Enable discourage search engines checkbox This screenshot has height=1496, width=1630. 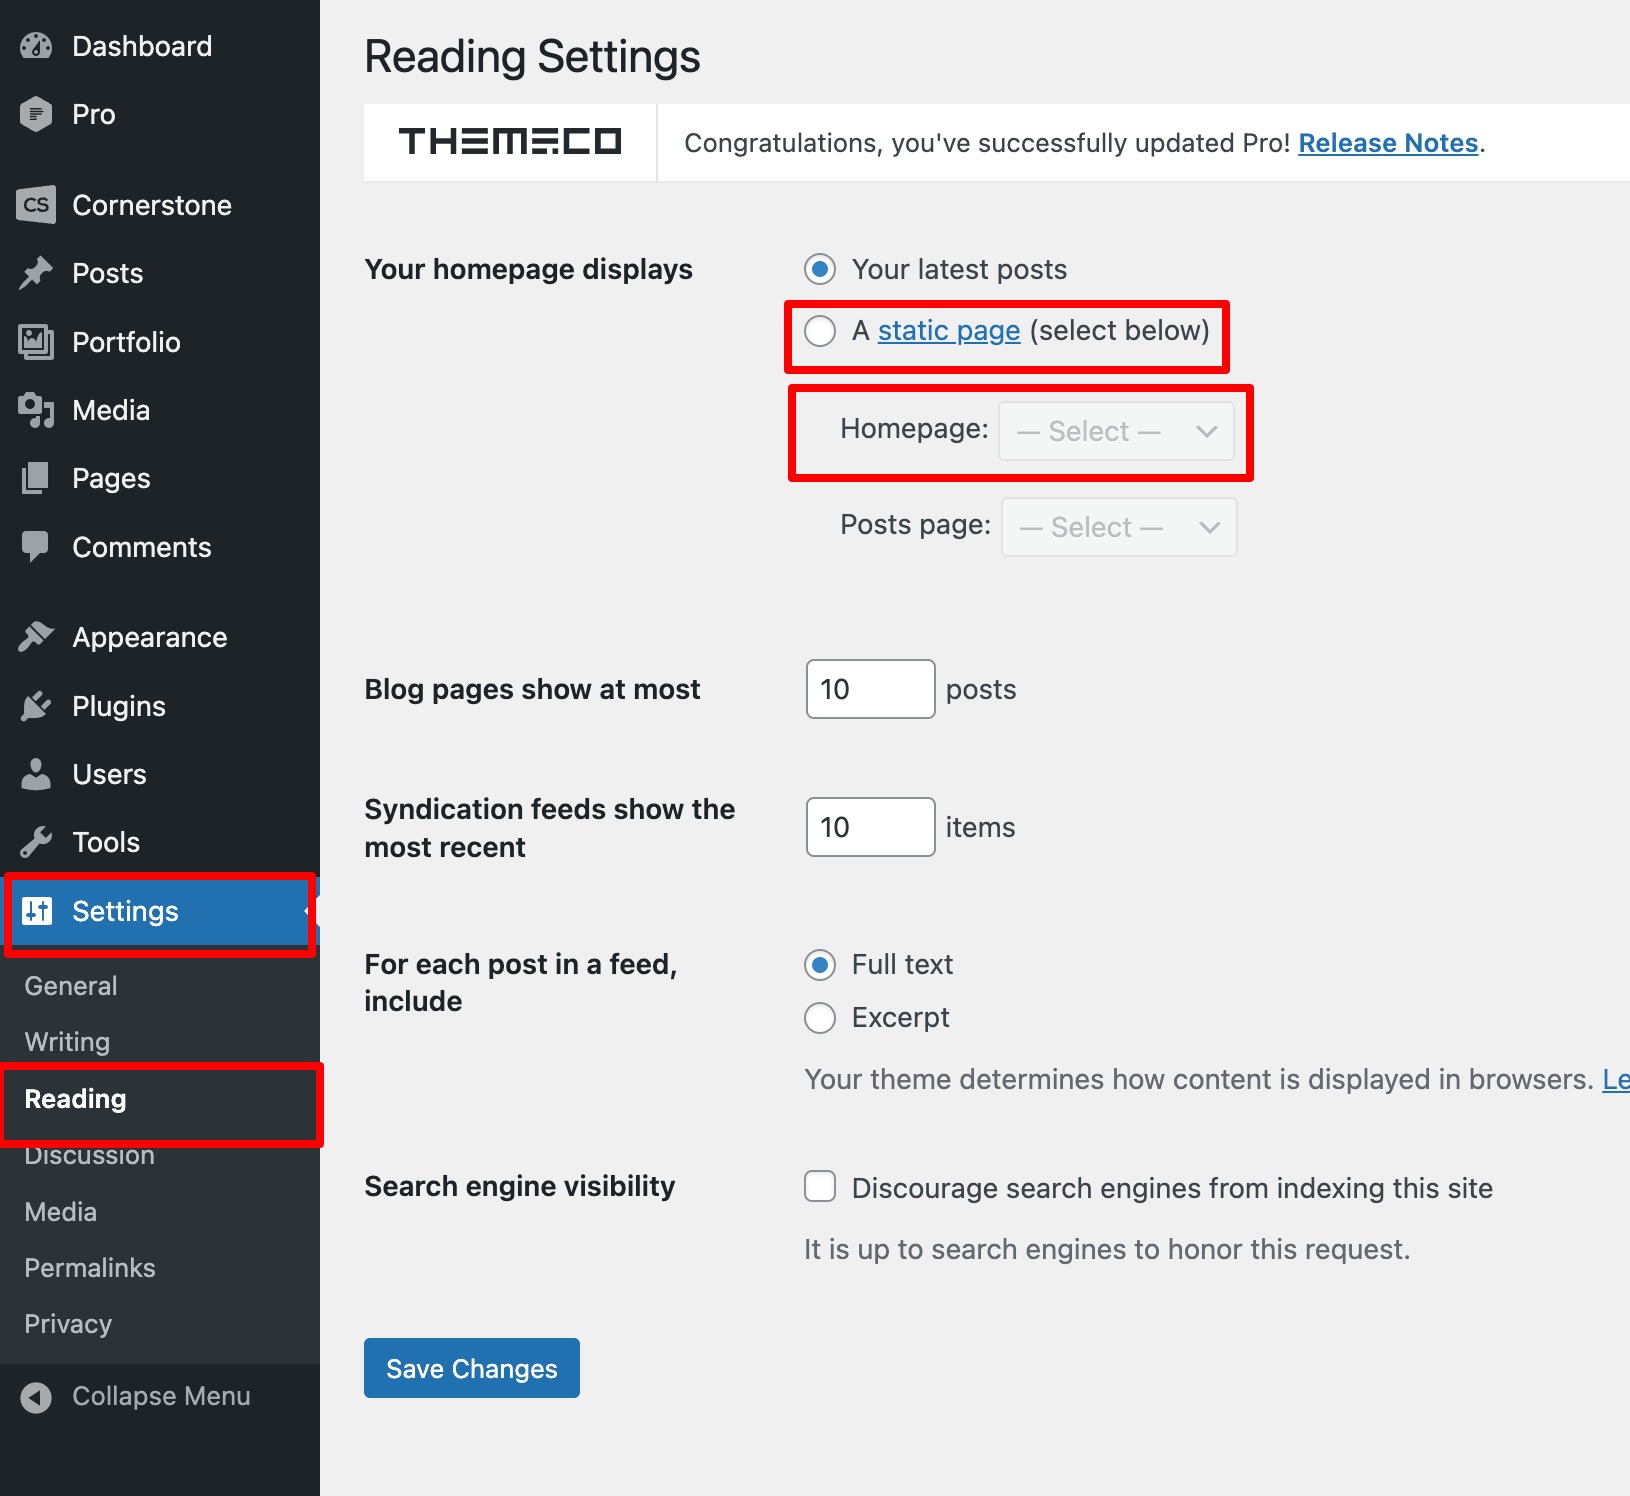click(x=820, y=1187)
